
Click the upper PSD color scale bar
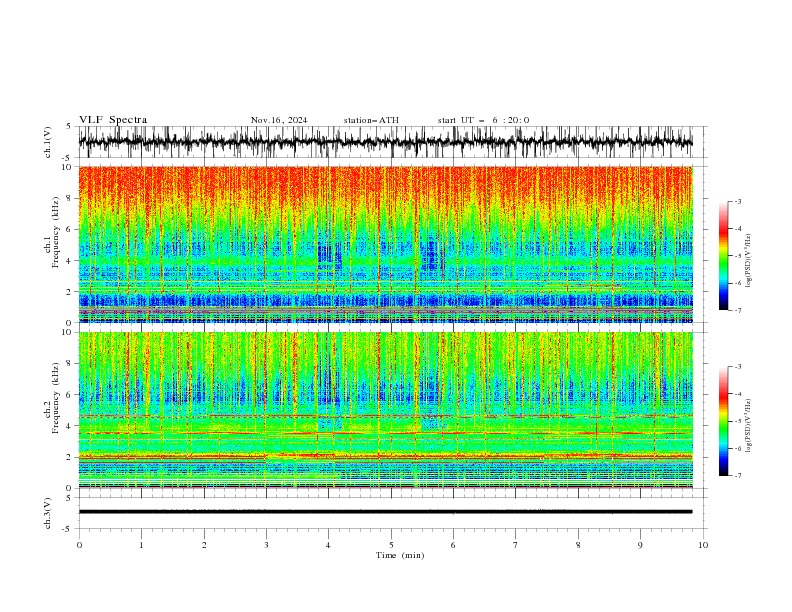(x=724, y=256)
